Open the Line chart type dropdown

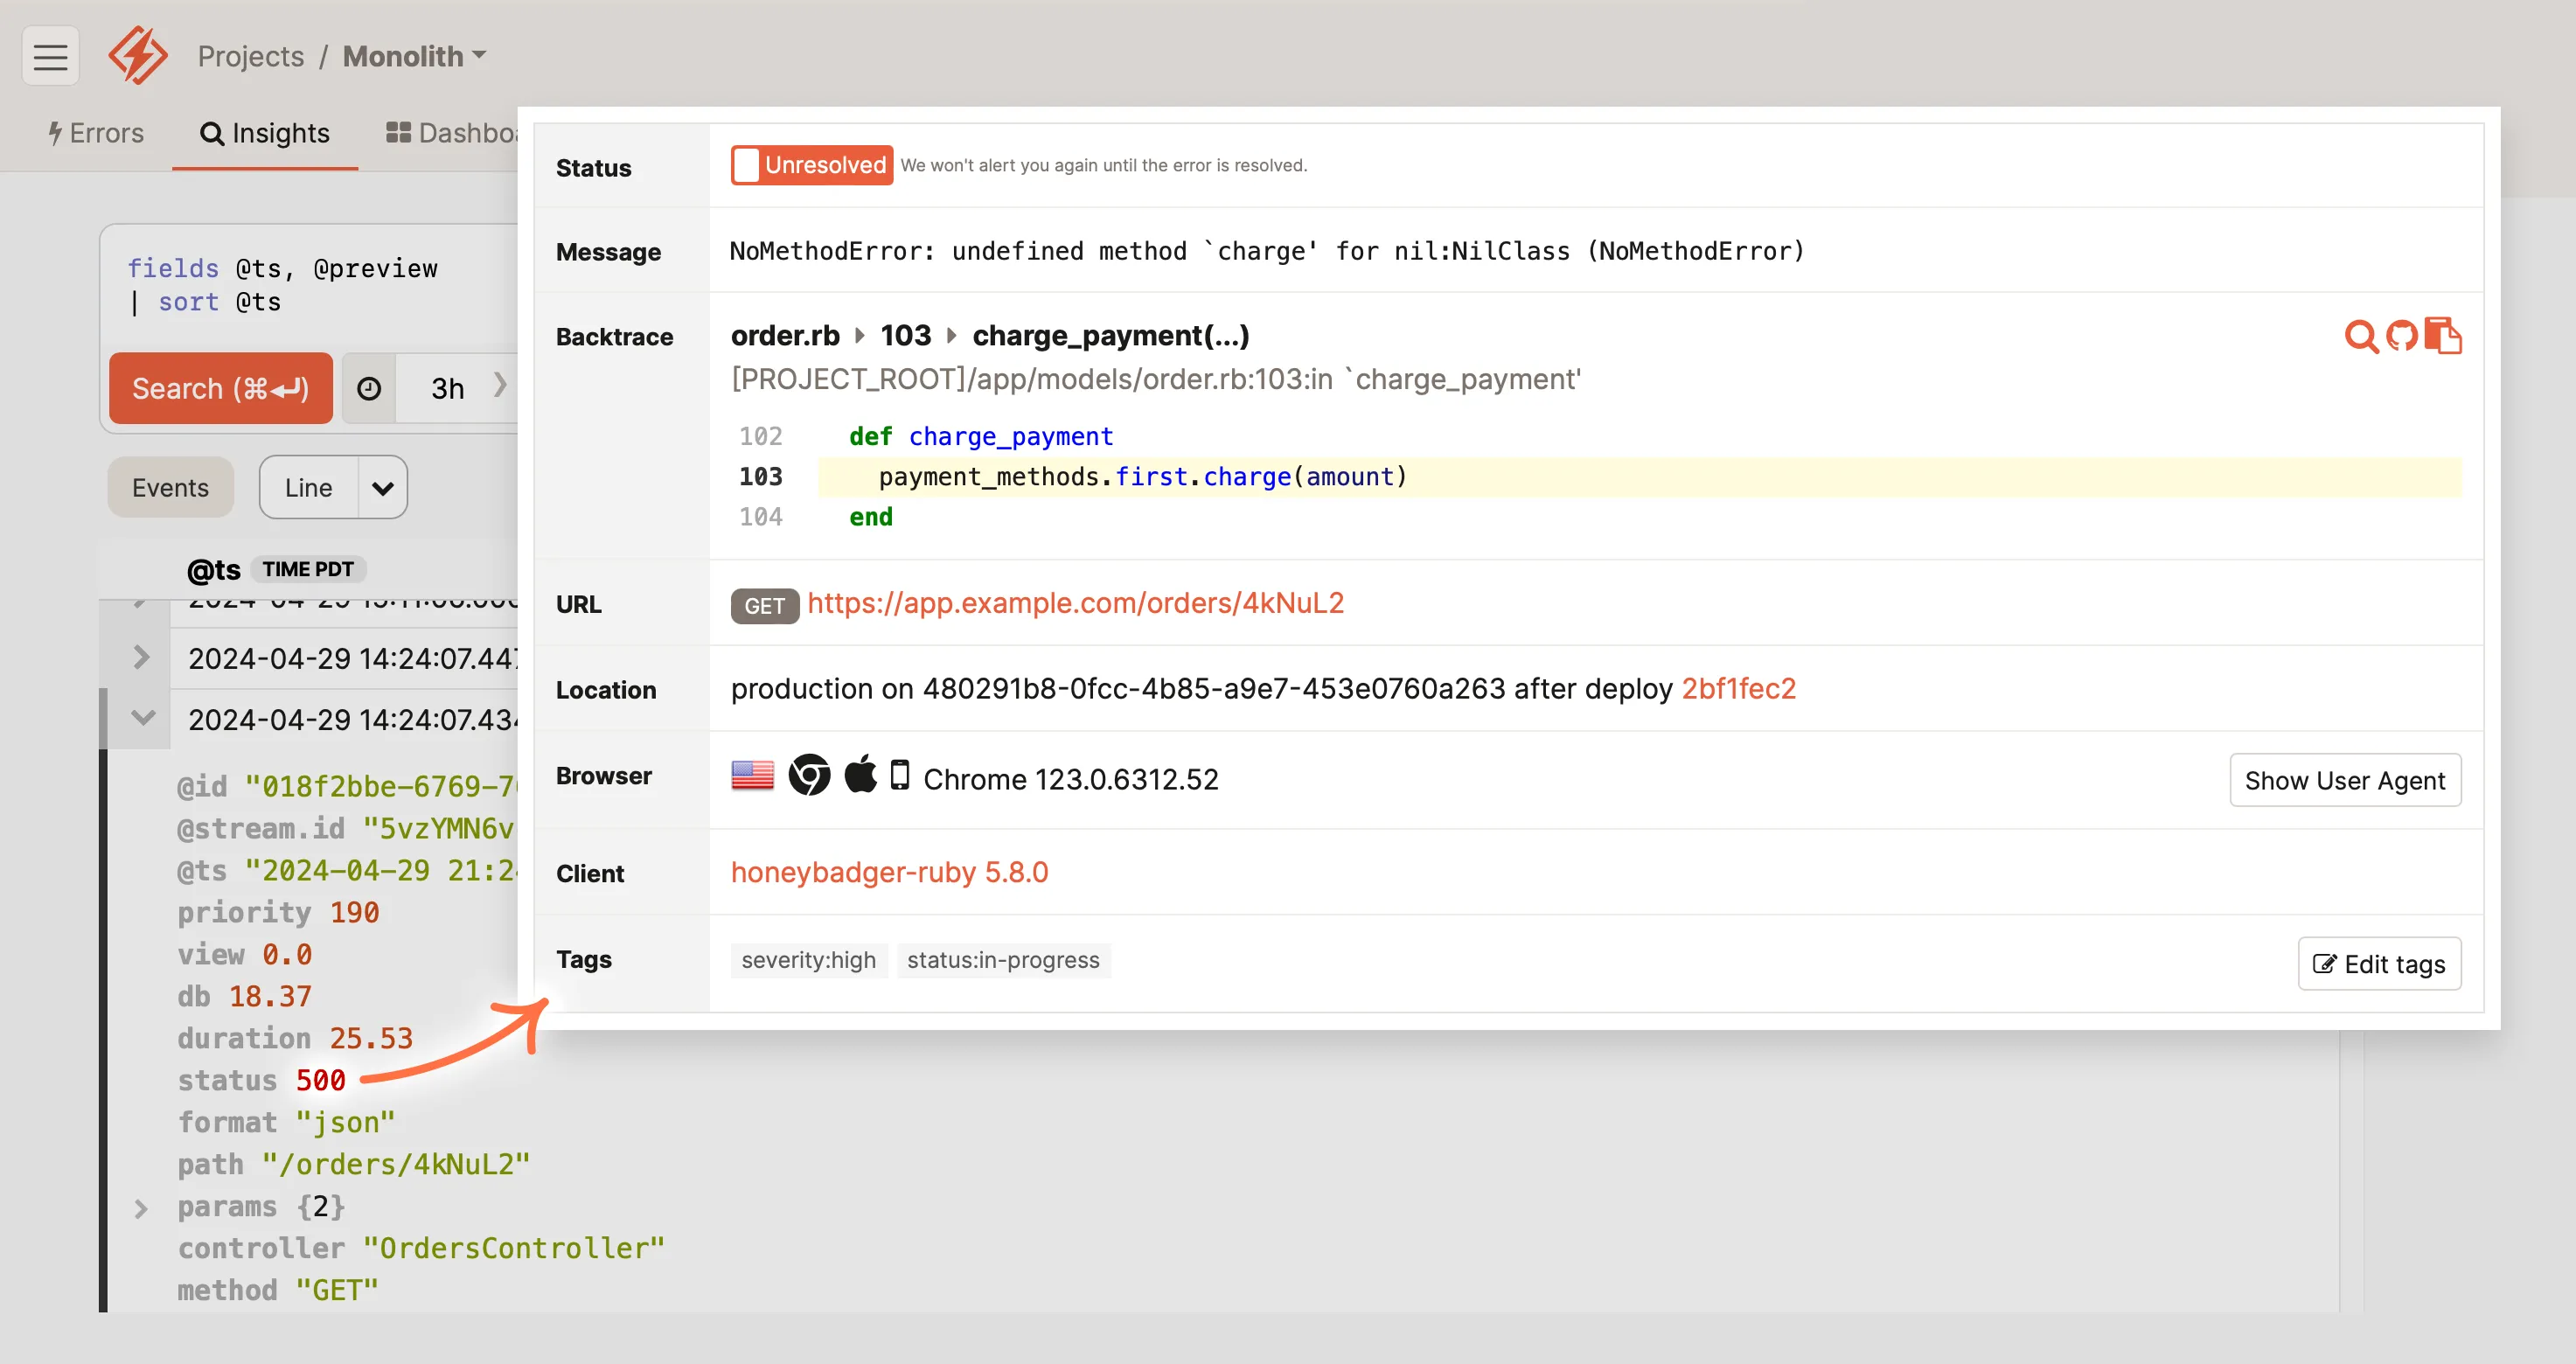(x=381, y=487)
